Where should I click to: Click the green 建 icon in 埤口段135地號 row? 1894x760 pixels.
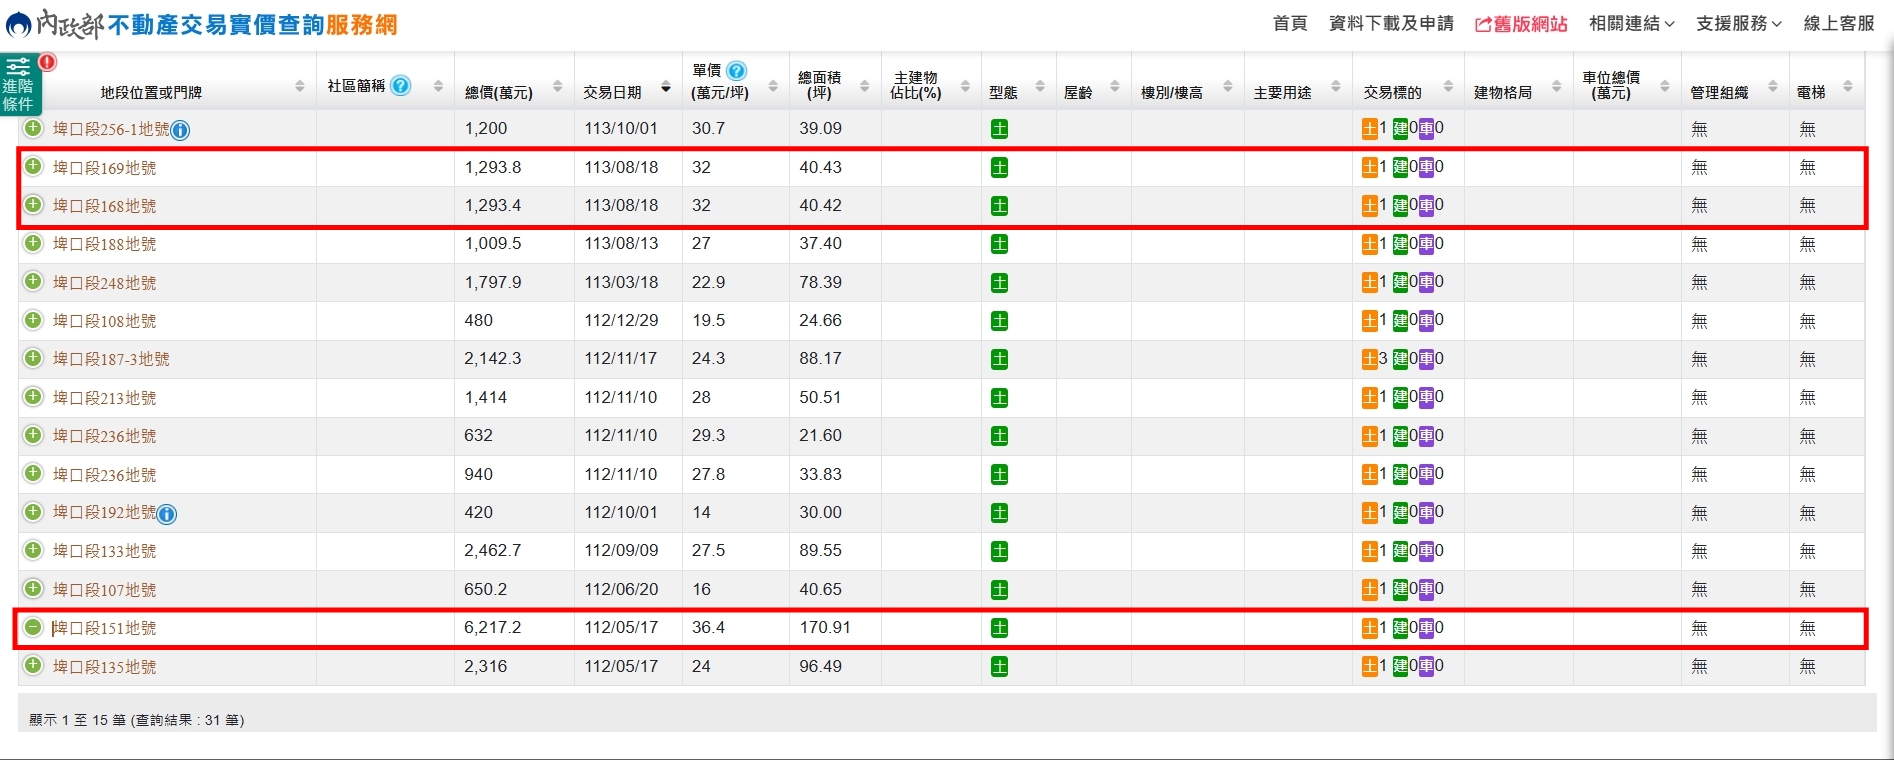point(1400,666)
